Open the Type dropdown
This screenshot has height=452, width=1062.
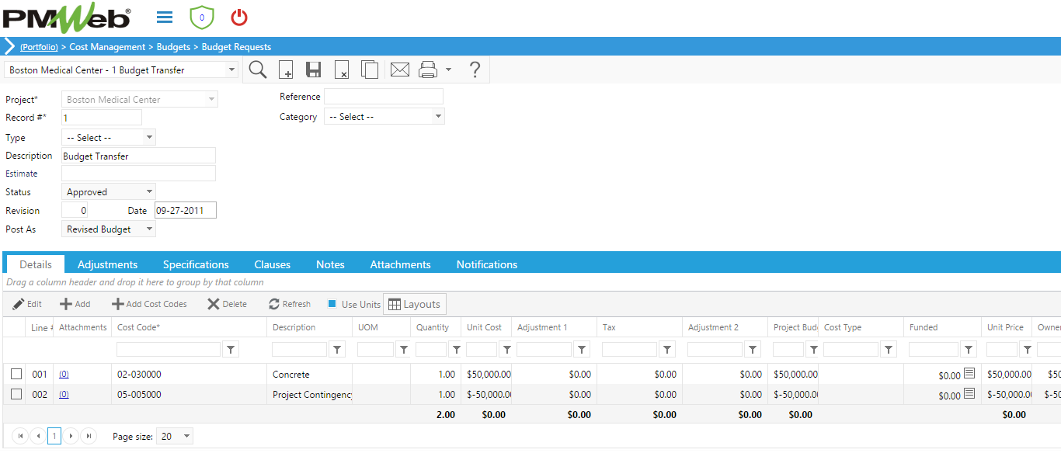[149, 138]
